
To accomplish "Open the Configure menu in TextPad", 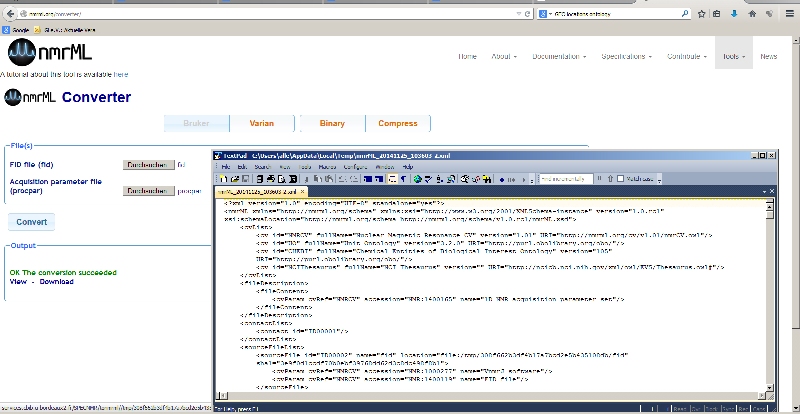I will pos(355,167).
